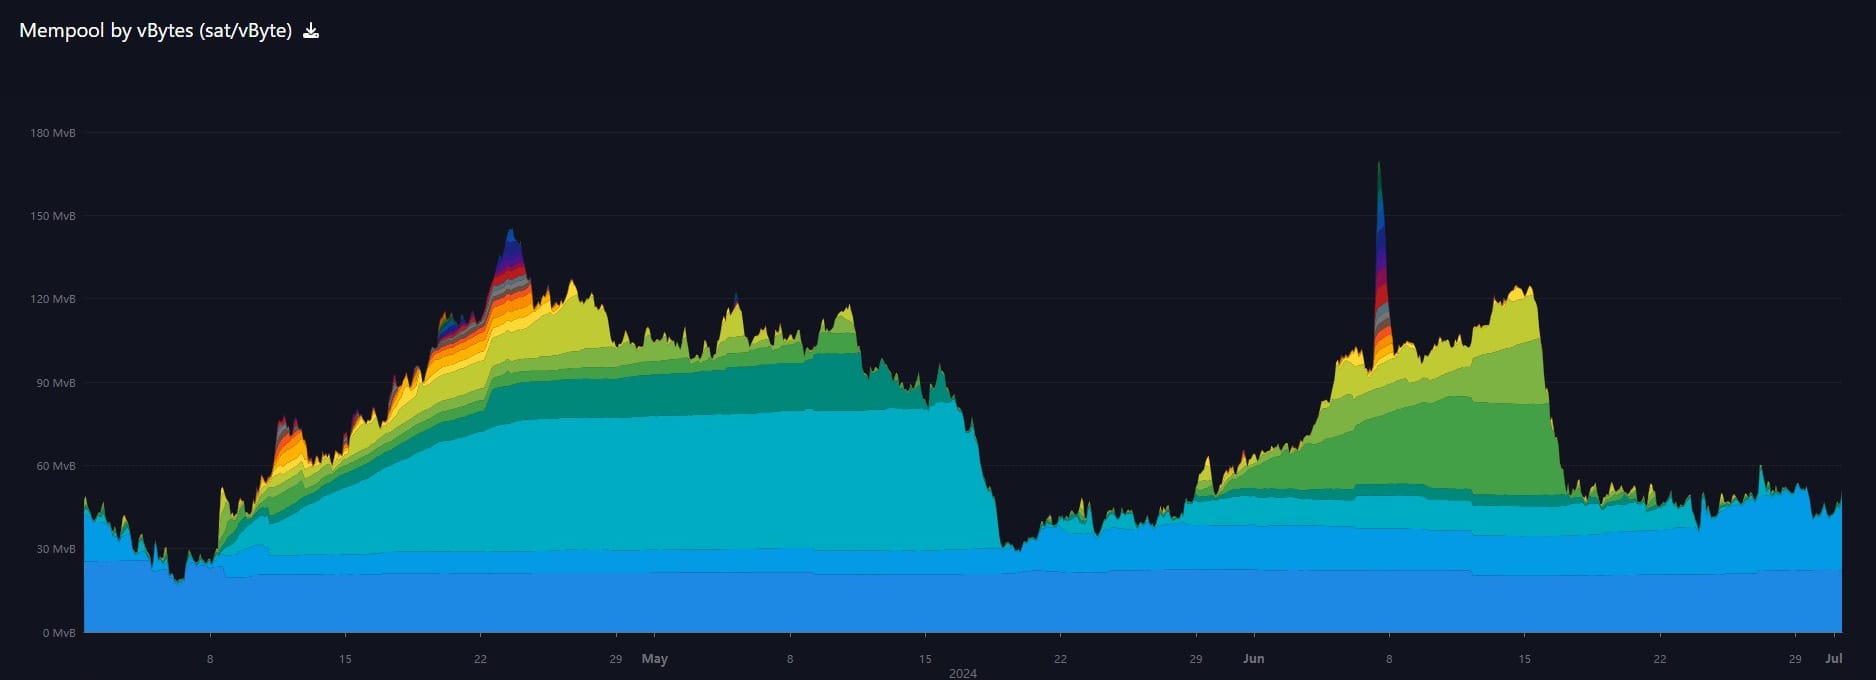Click the 120 MvB y-axis label
1876x680 pixels.
coord(53,299)
